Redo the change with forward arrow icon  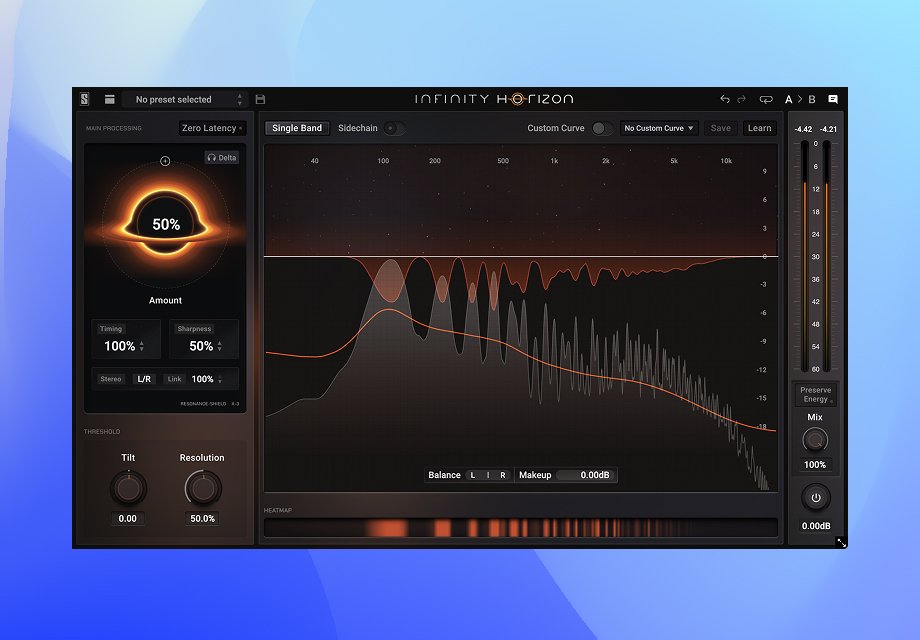pyautogui.click(x=742, y=99)
